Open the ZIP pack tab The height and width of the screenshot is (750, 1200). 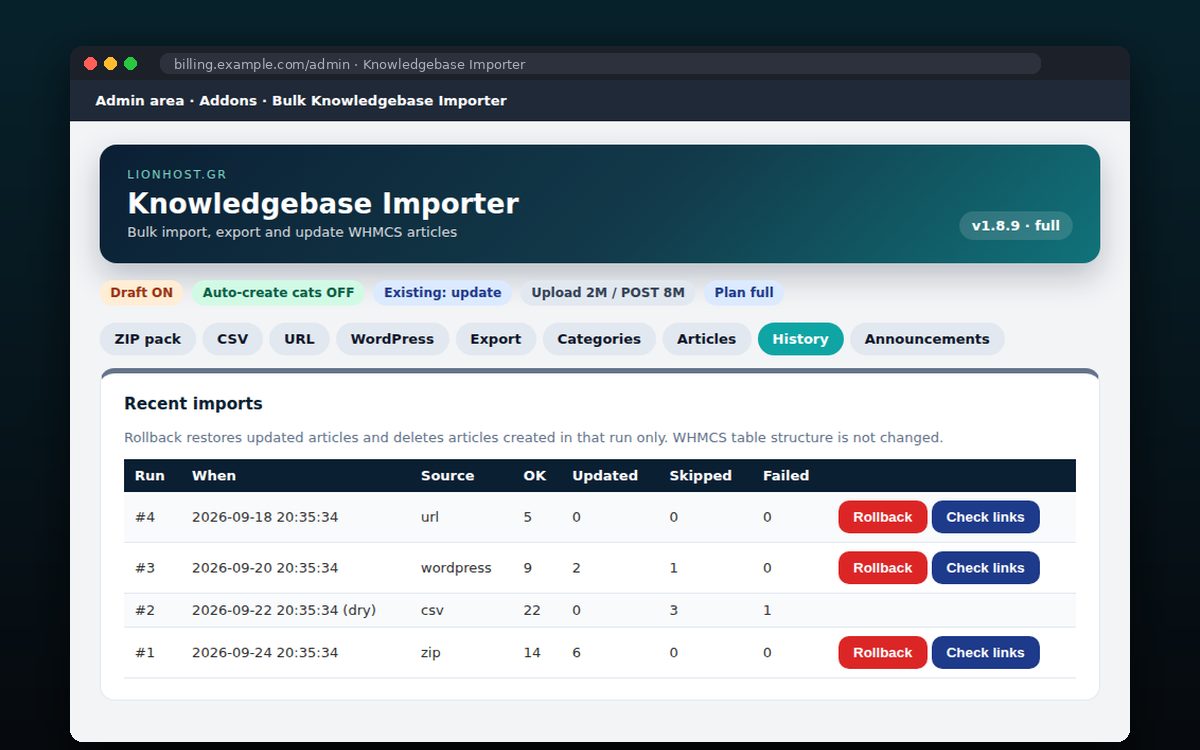[148, 339]
